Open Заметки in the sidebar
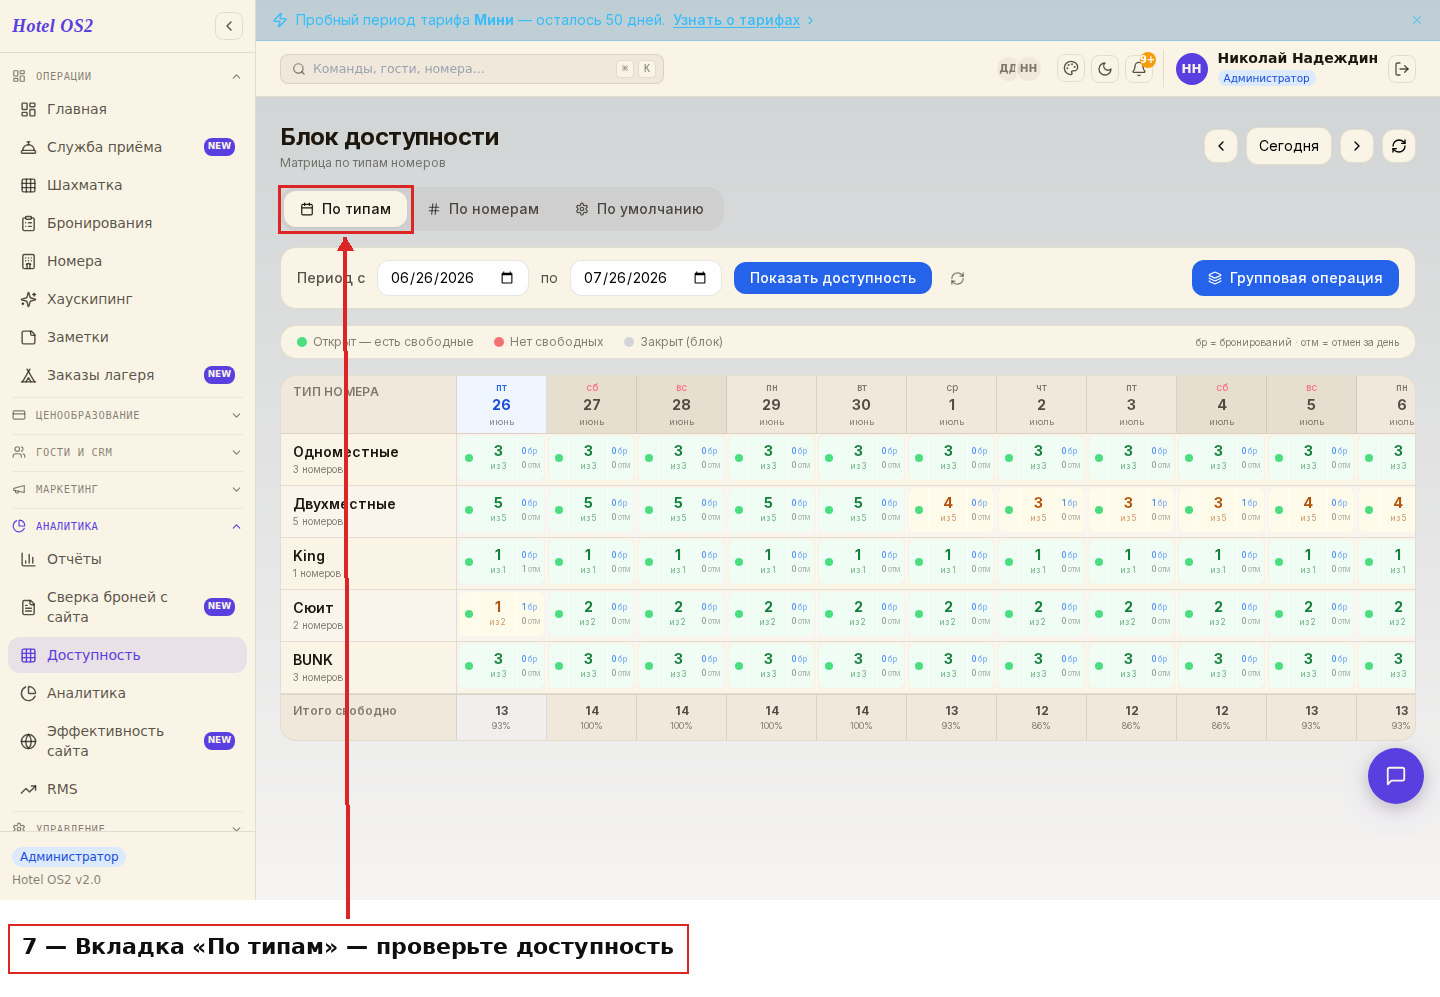This screenshot has width=1440, height=997. pos(127,337)
